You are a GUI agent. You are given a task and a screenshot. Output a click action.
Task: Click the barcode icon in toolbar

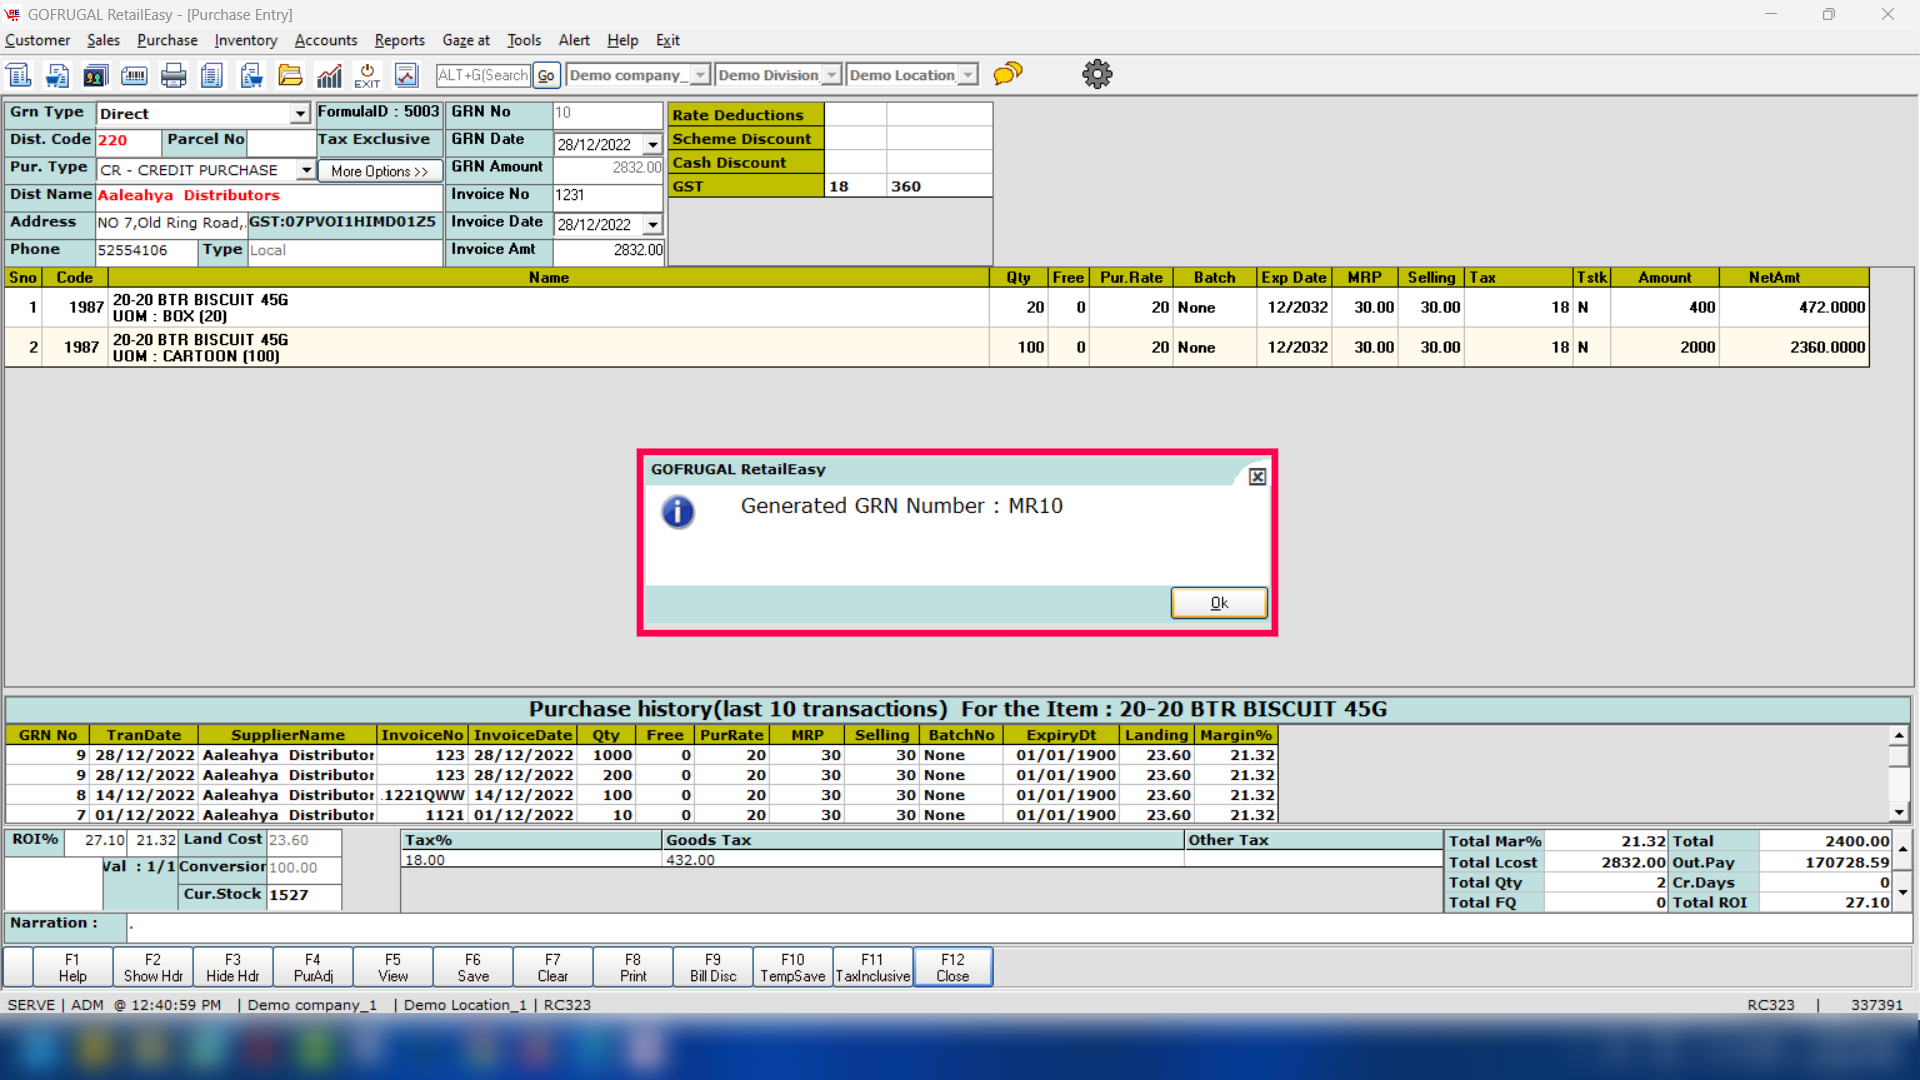[x=134, y=75]
